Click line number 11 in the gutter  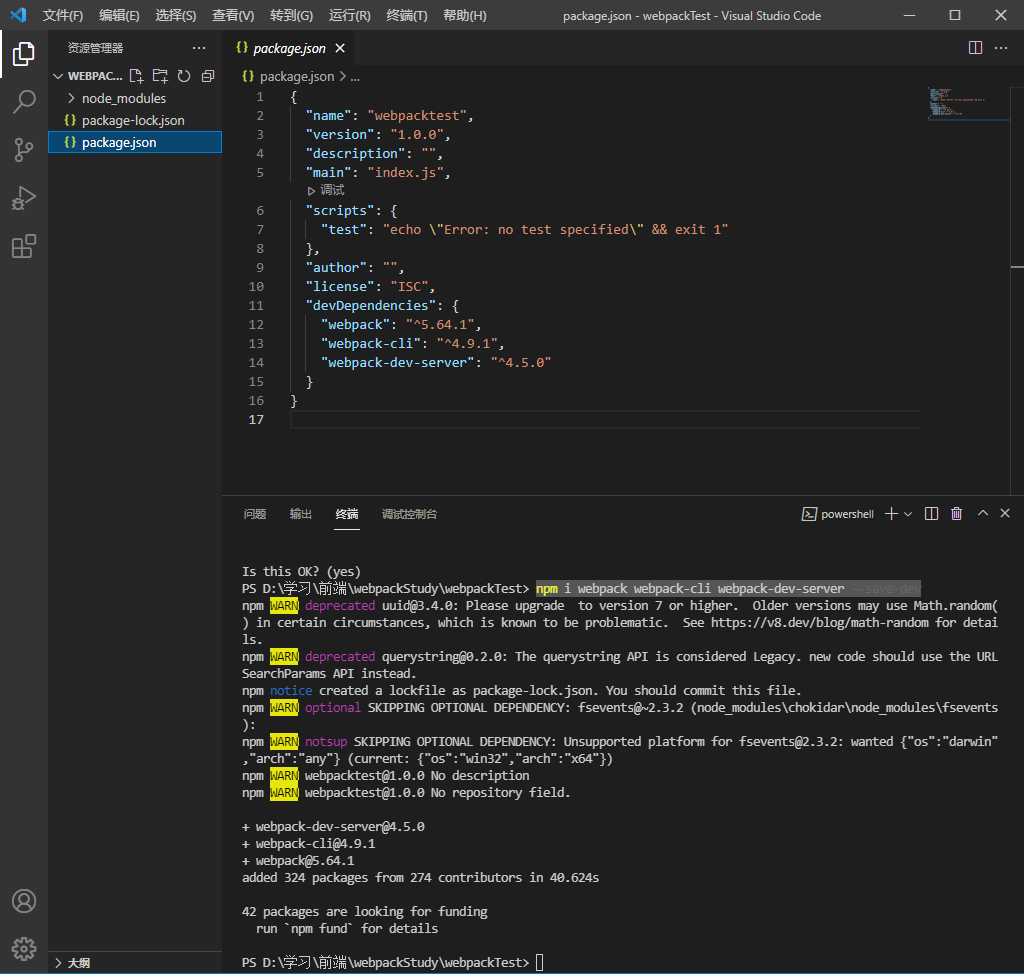(256, 306)
